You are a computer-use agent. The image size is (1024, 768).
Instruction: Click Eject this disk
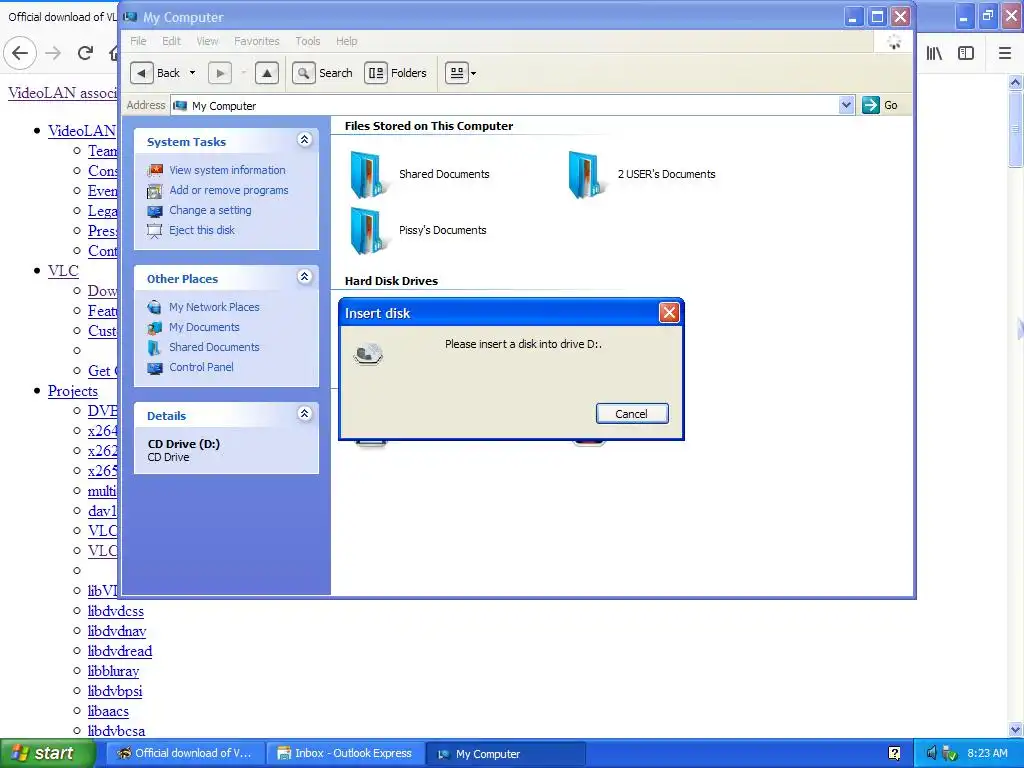click(202, 230)
